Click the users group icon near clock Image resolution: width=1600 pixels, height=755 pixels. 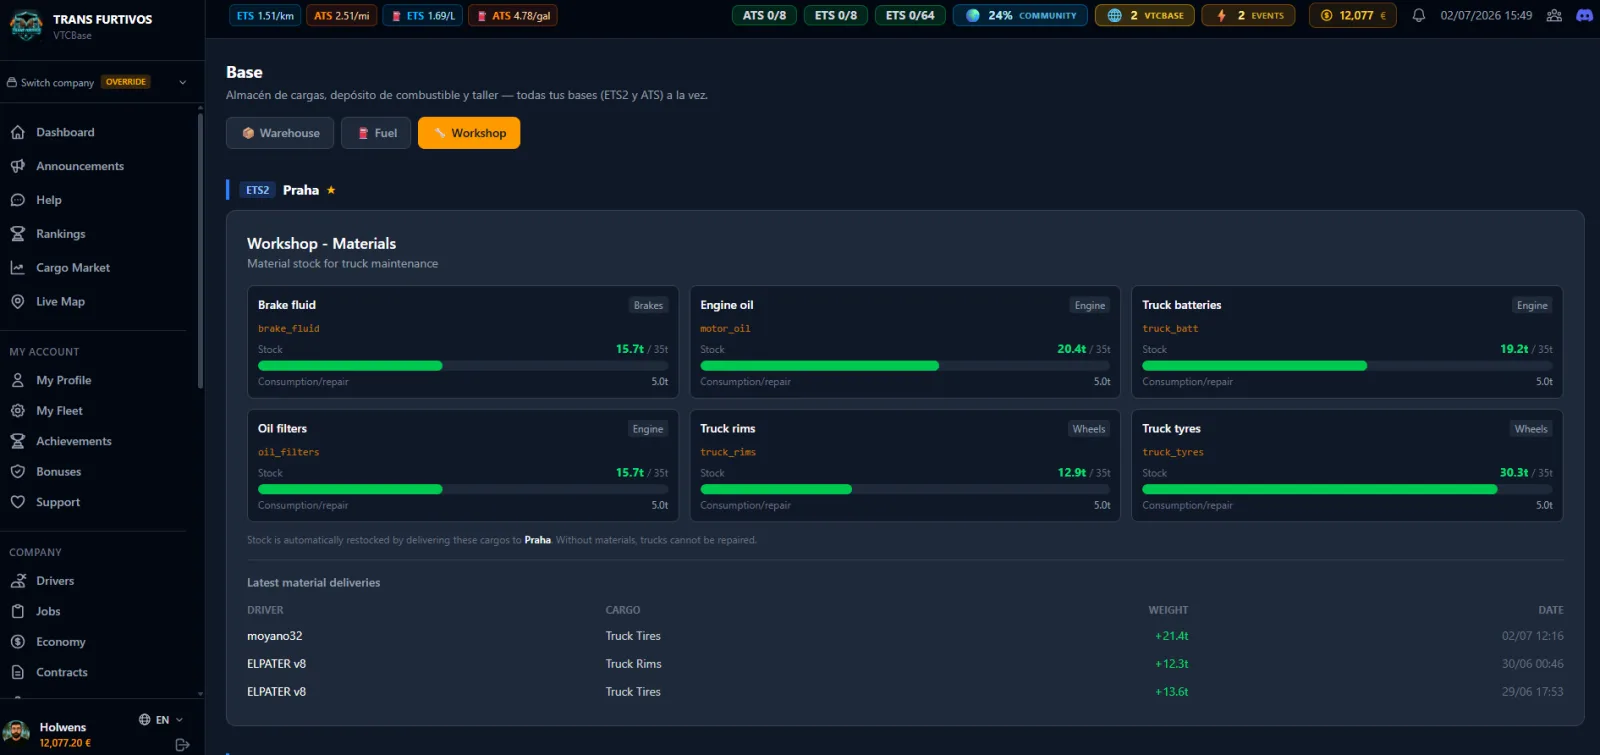[x=1554, y=15]
